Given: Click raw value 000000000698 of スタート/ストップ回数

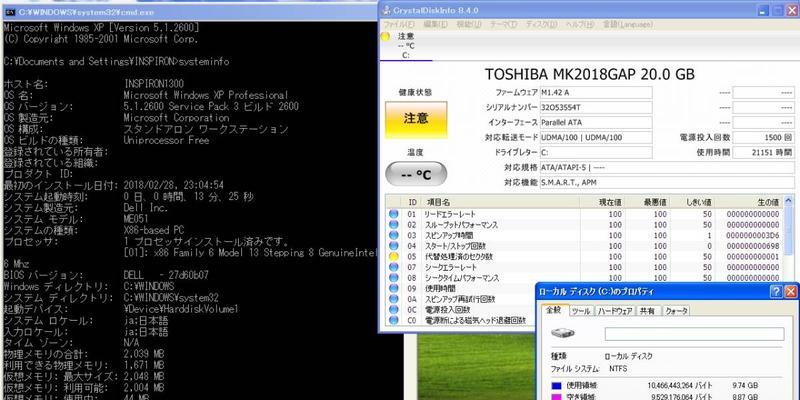Looking at the screenshot, I should point(752,246).
